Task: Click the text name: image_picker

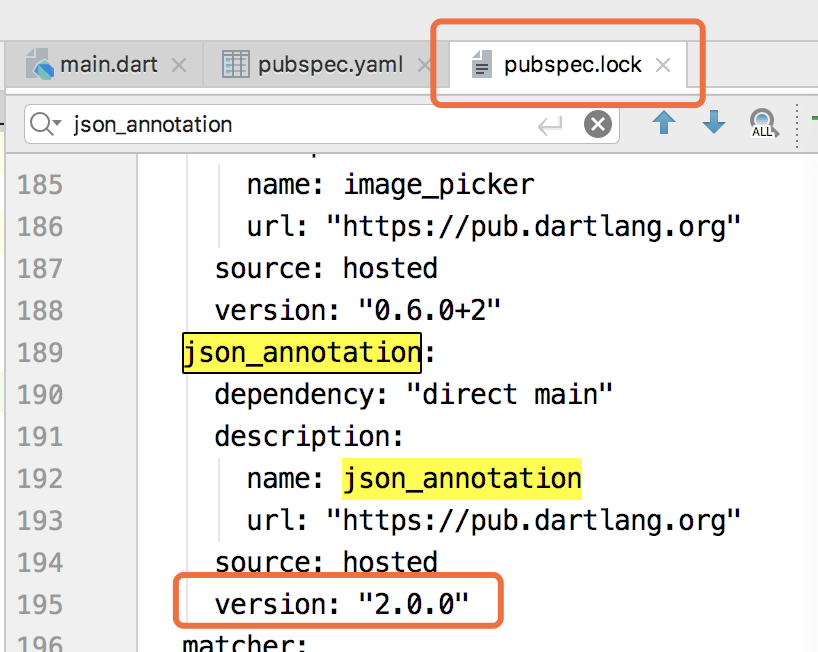Action: [390, 185]
